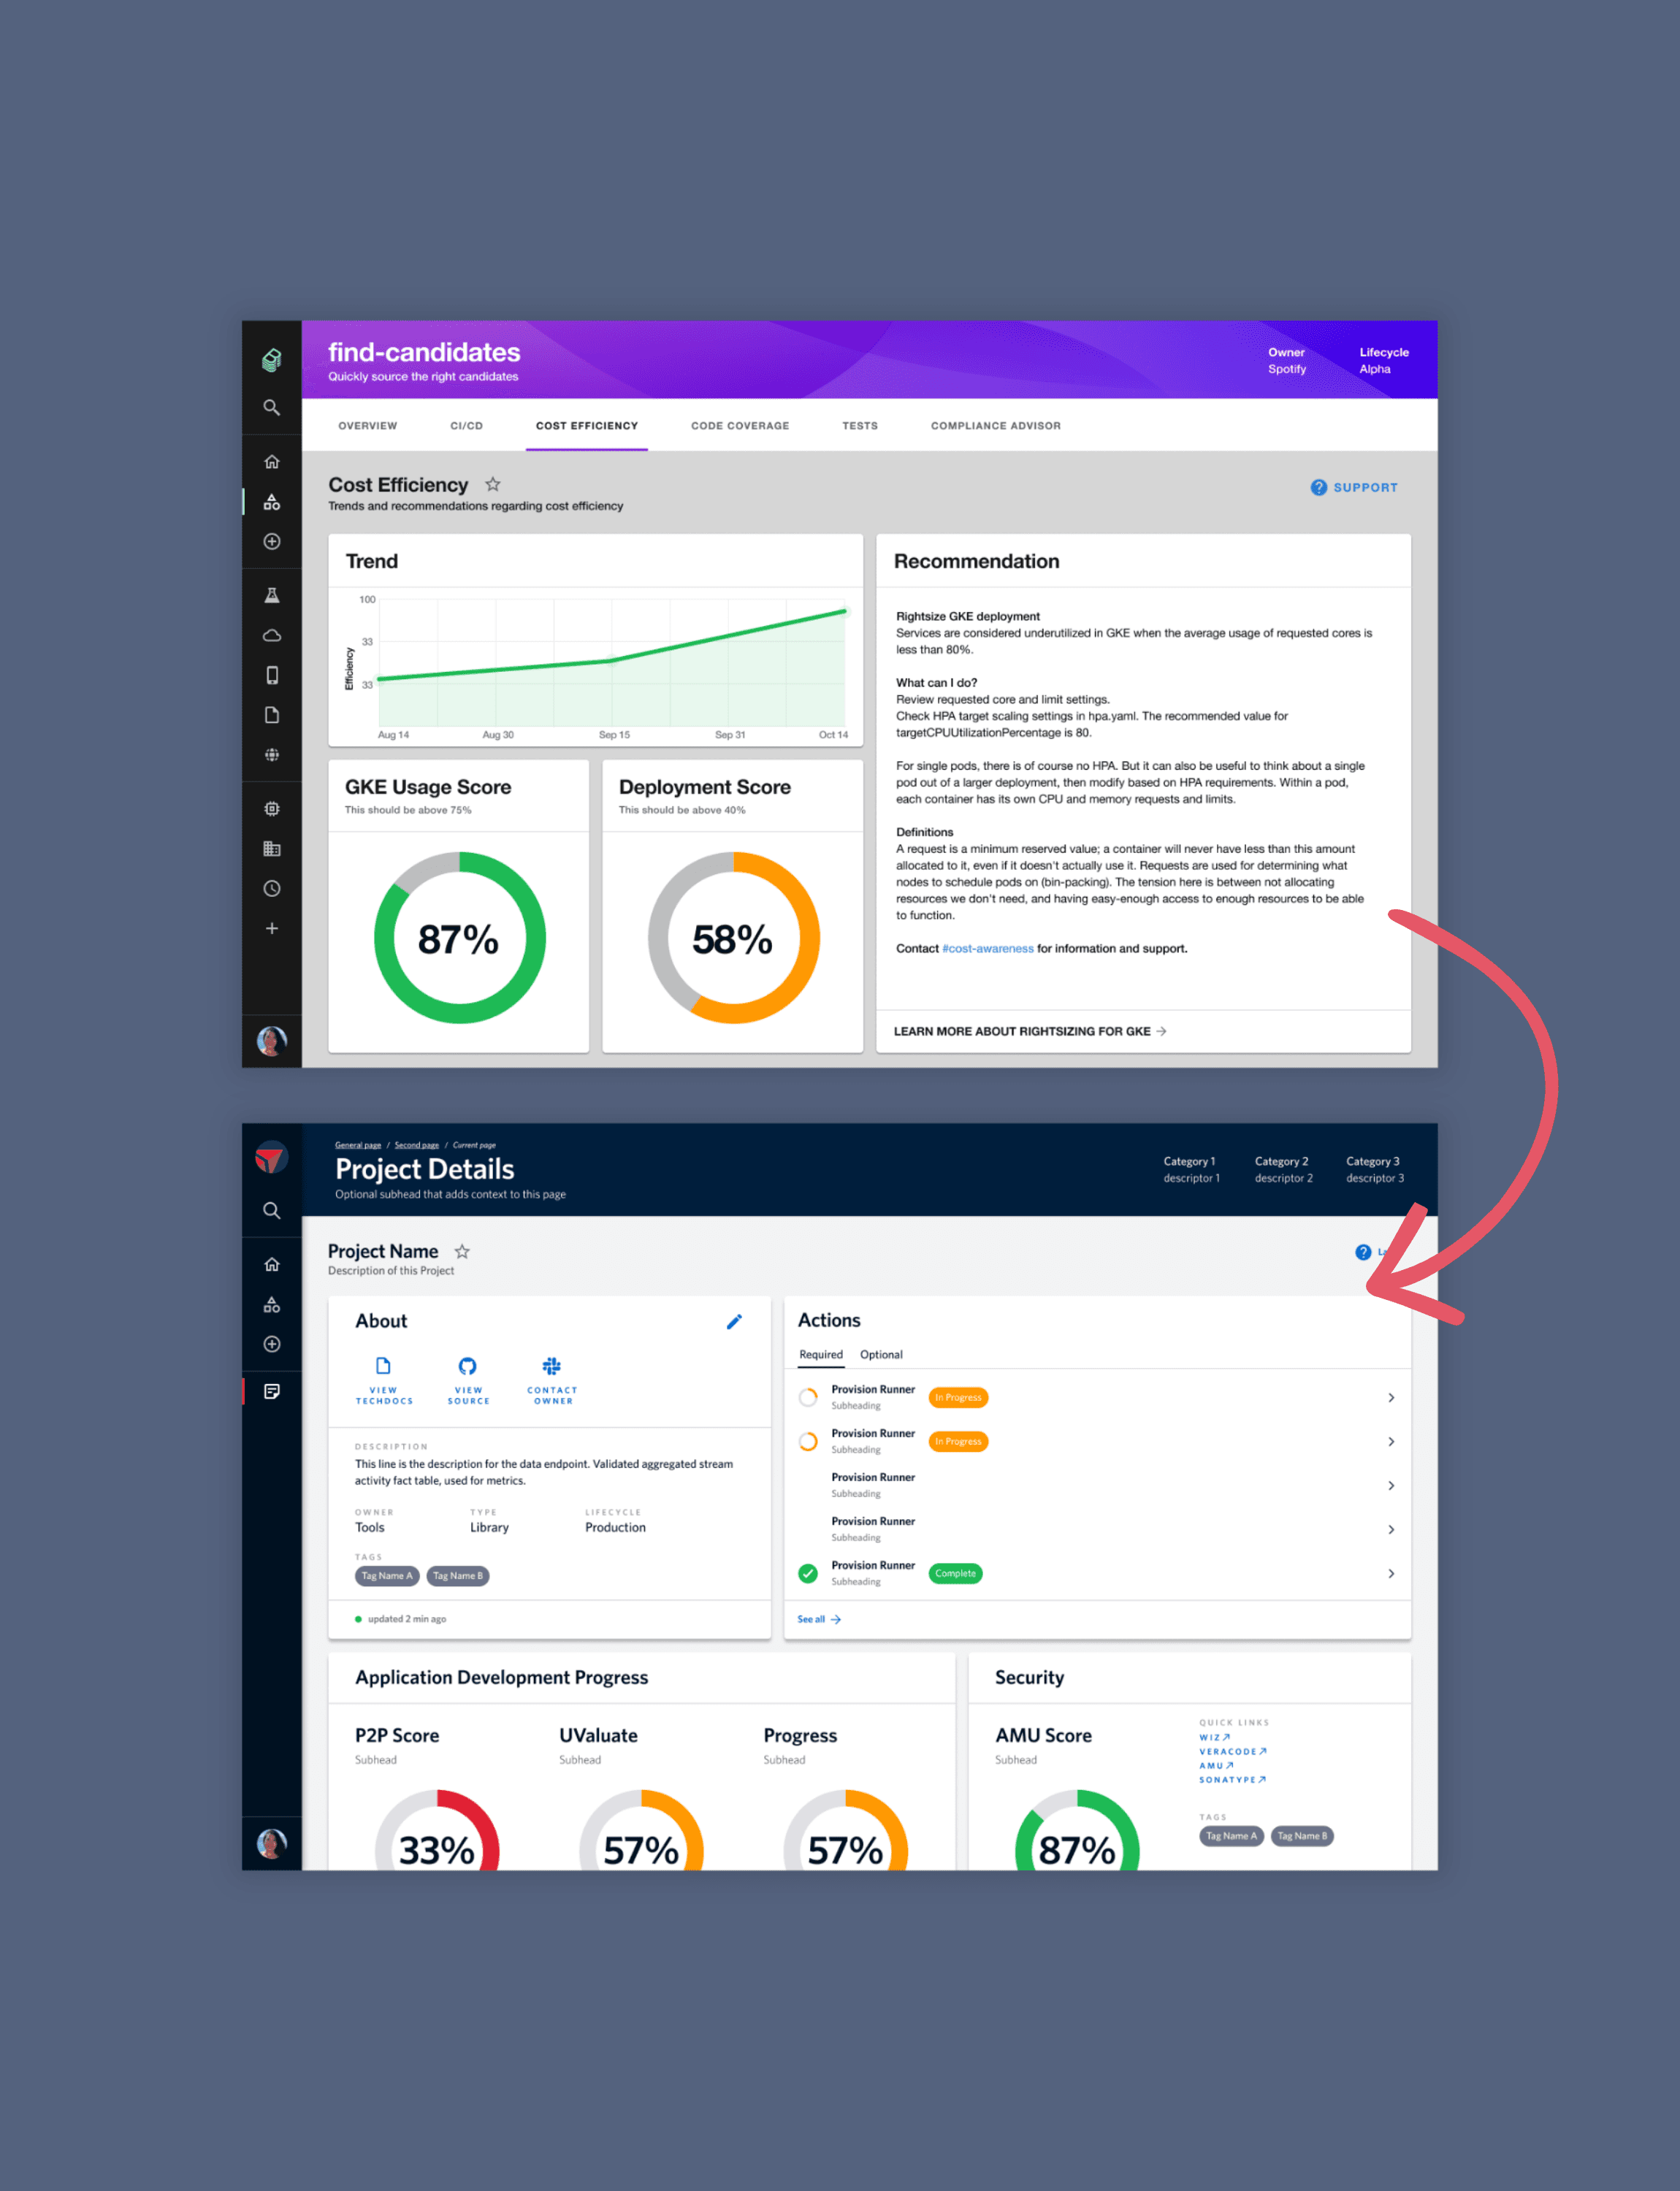Edit About card with pencil icon
The height and width of the screenshot is (2191, 1680).
tap(734, 1321)
